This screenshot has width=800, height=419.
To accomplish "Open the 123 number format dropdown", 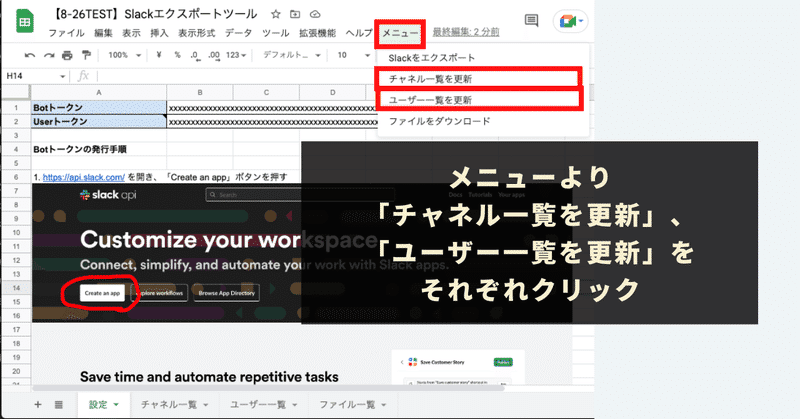I will click(236, 55).
